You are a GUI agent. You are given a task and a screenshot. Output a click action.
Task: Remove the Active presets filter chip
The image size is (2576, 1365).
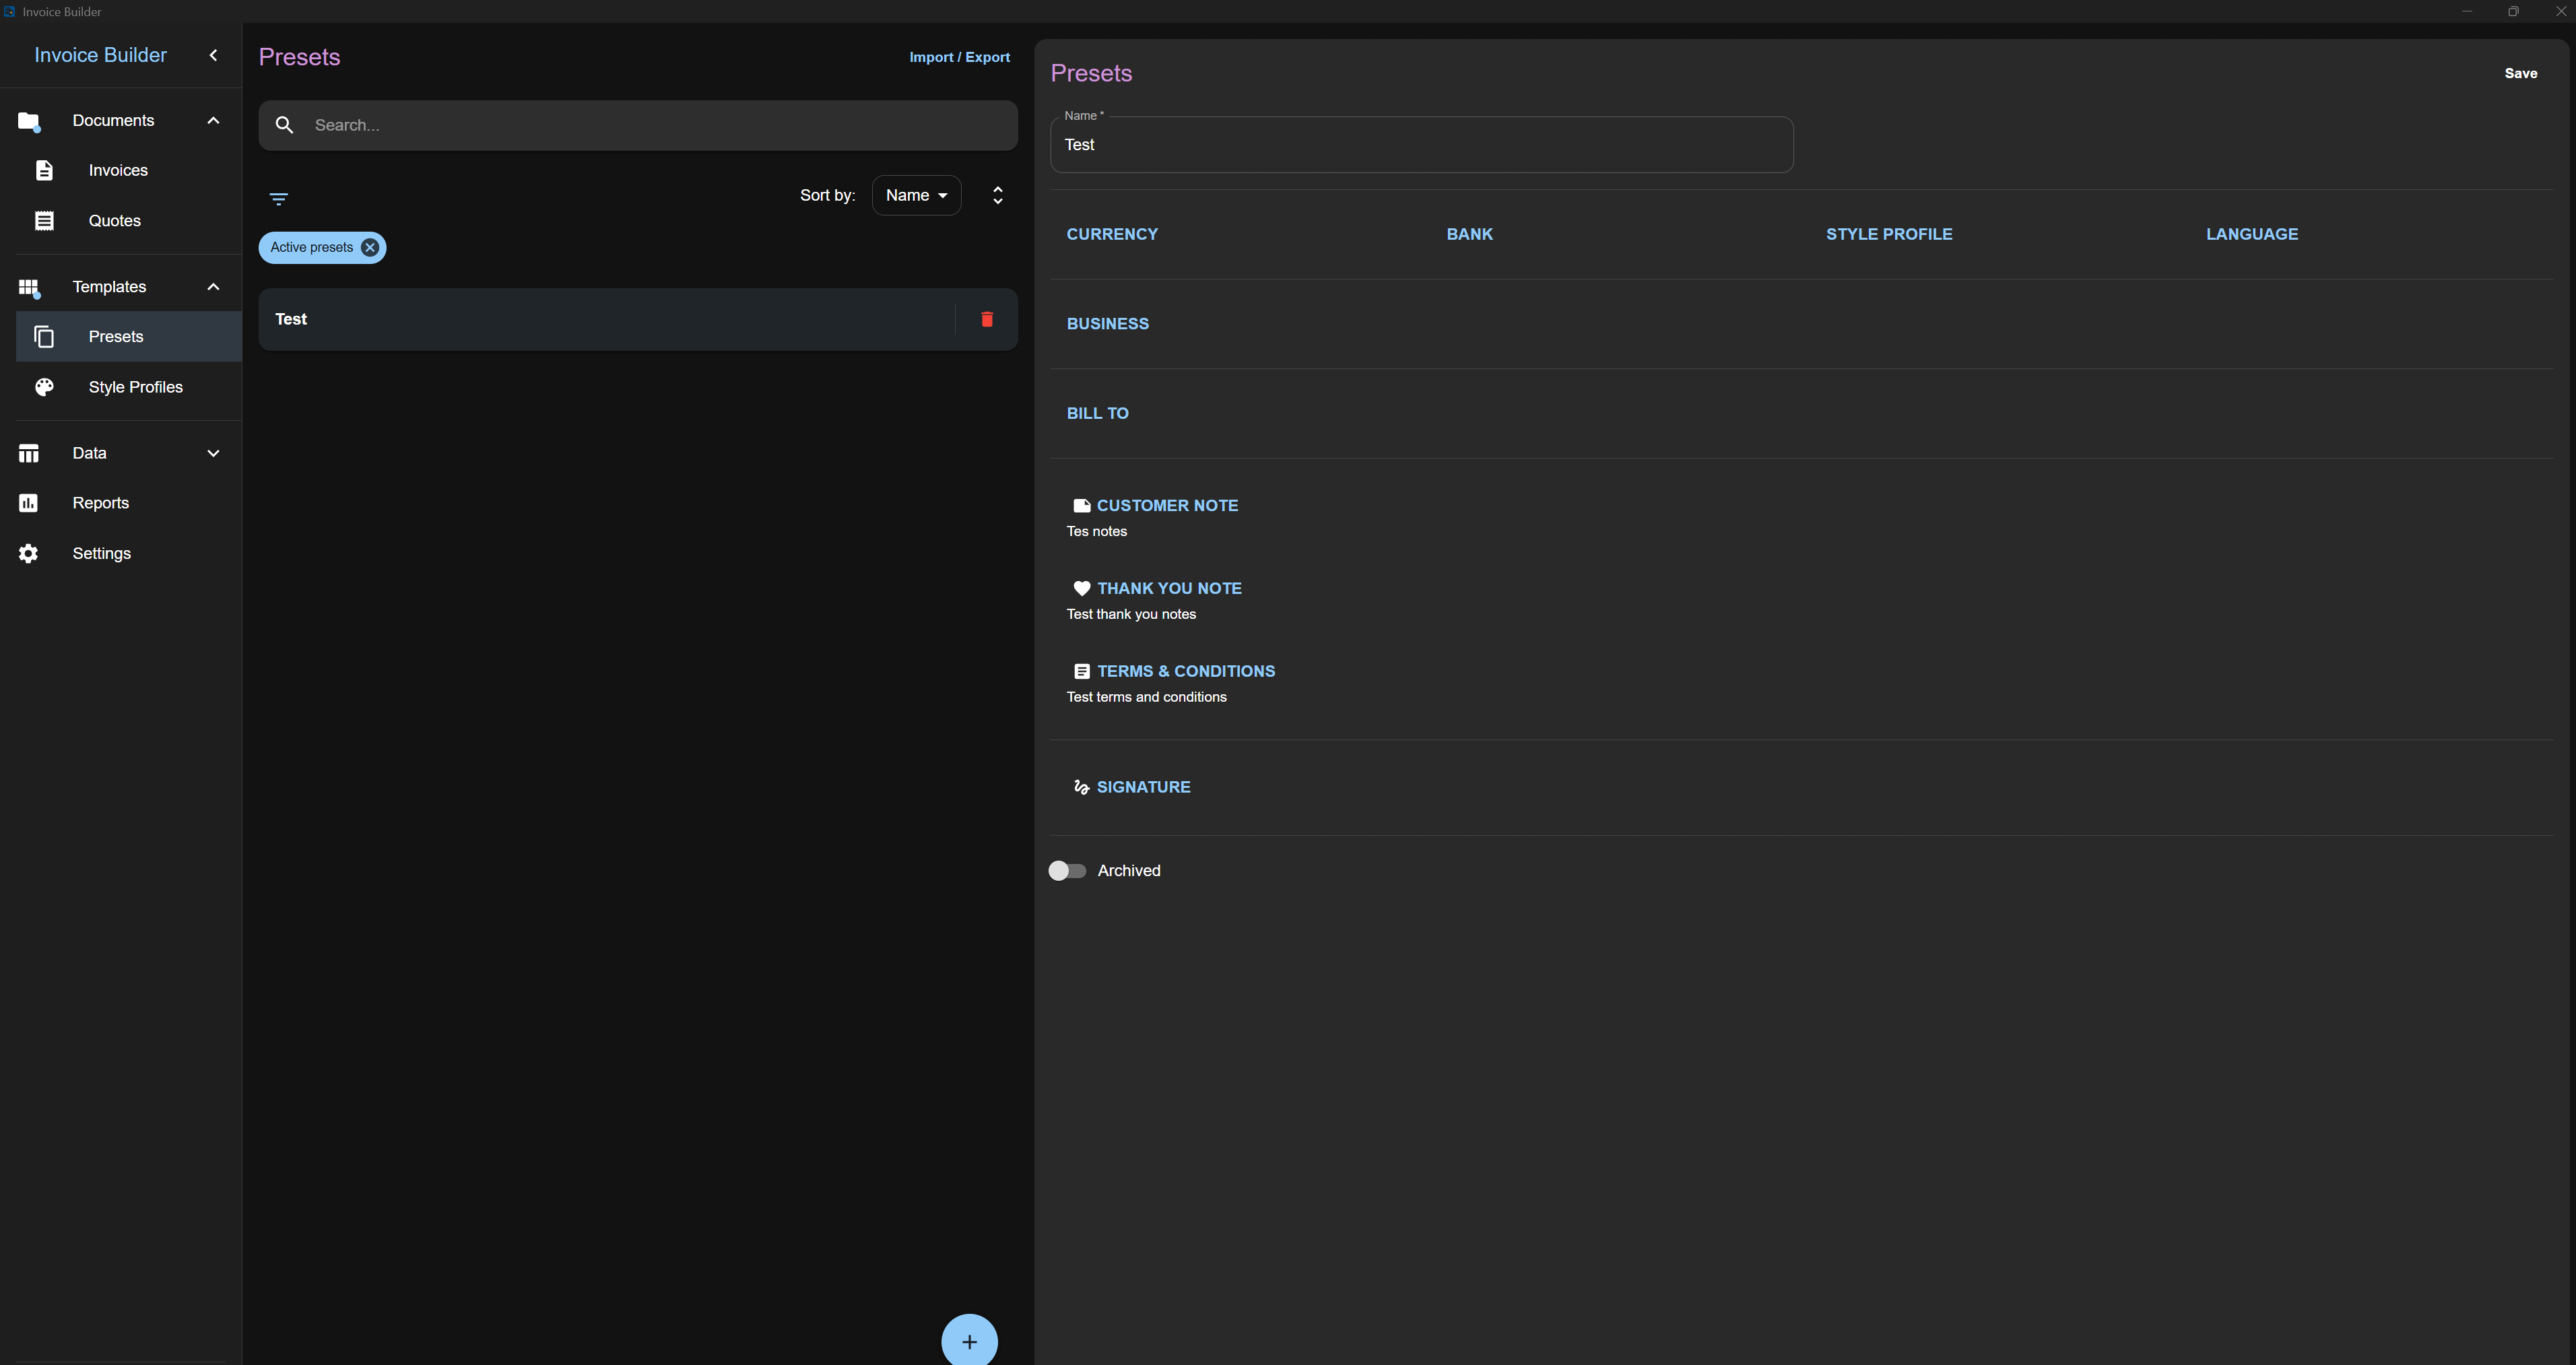(370, 248)
